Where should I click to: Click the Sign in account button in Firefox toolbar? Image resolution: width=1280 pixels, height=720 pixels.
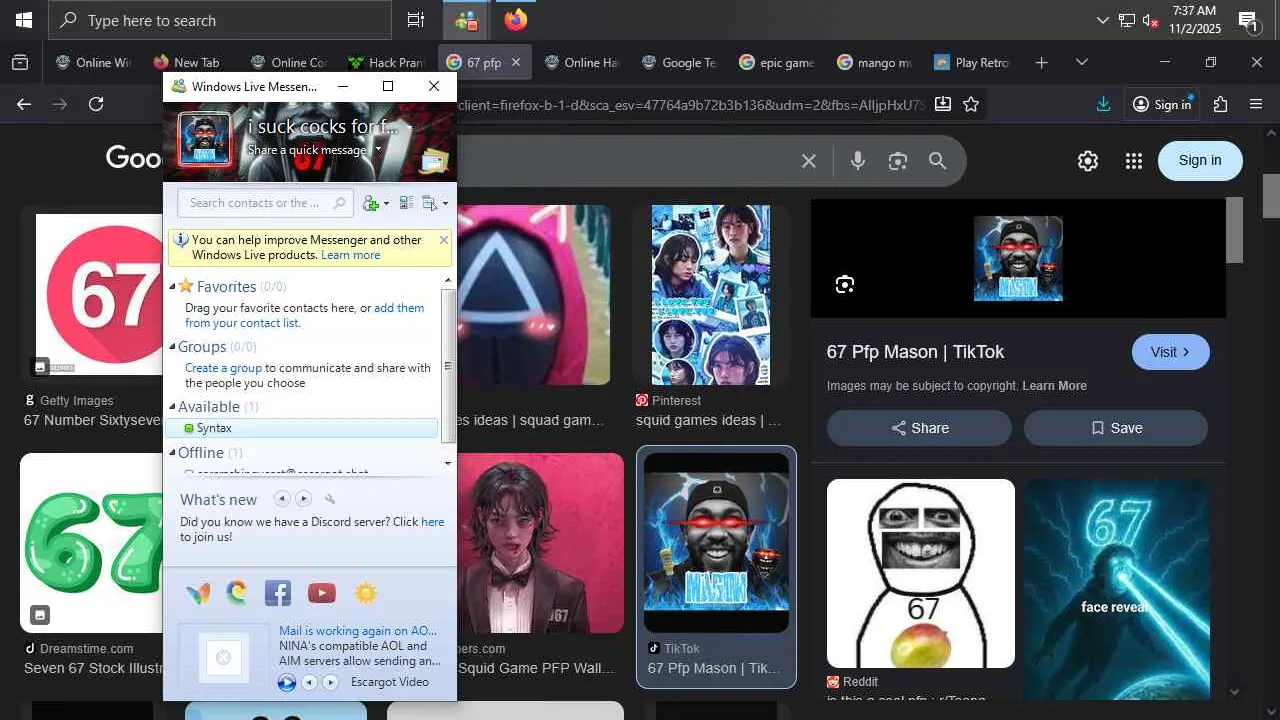point(1162,104)
